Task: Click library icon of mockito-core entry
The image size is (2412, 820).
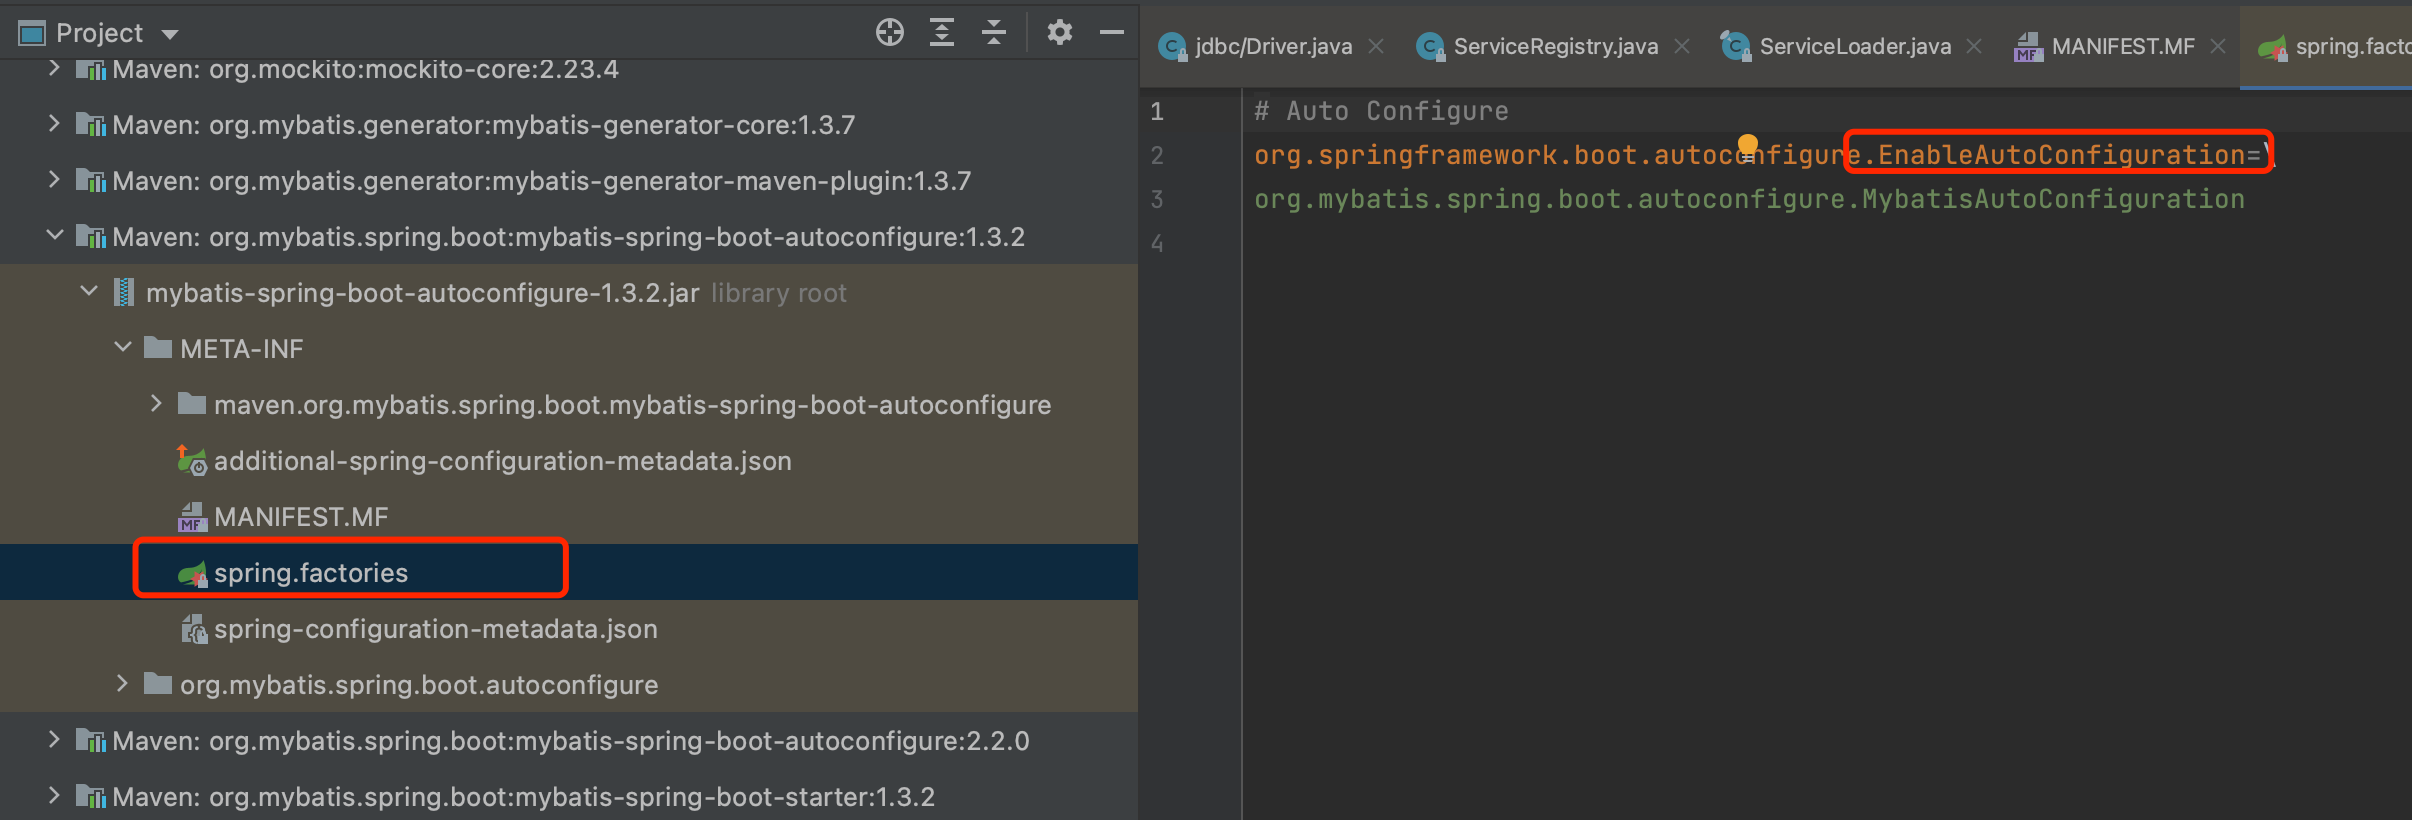Action: (x=91, y=69)
